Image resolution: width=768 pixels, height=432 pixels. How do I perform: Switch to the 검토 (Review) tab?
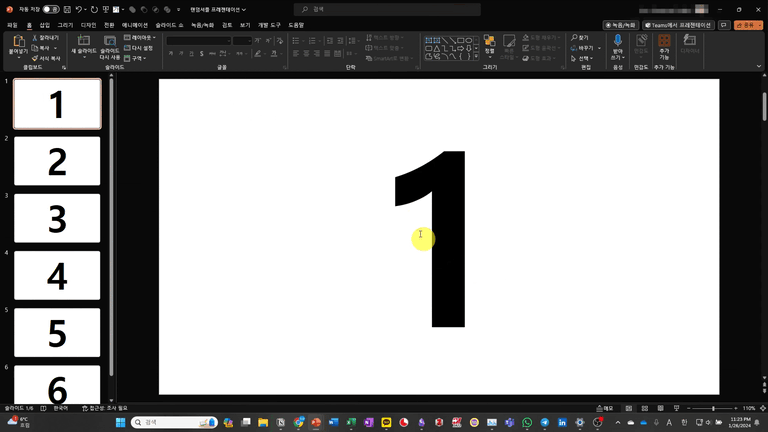(x=227, y=25)
